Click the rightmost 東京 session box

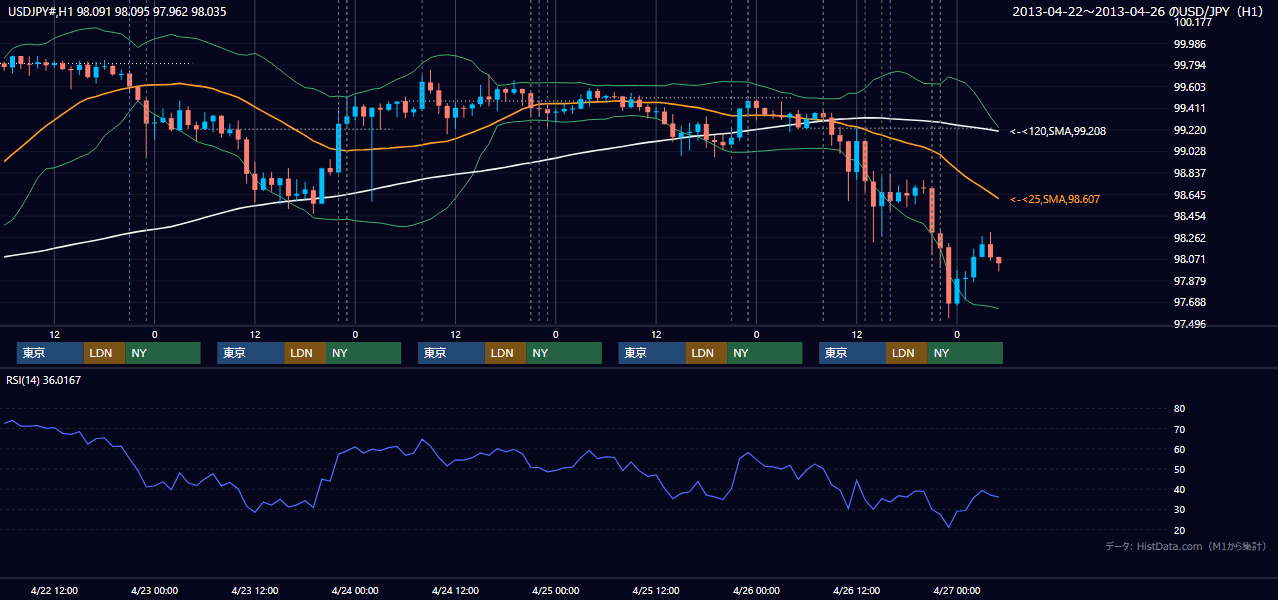click(853, 353)
